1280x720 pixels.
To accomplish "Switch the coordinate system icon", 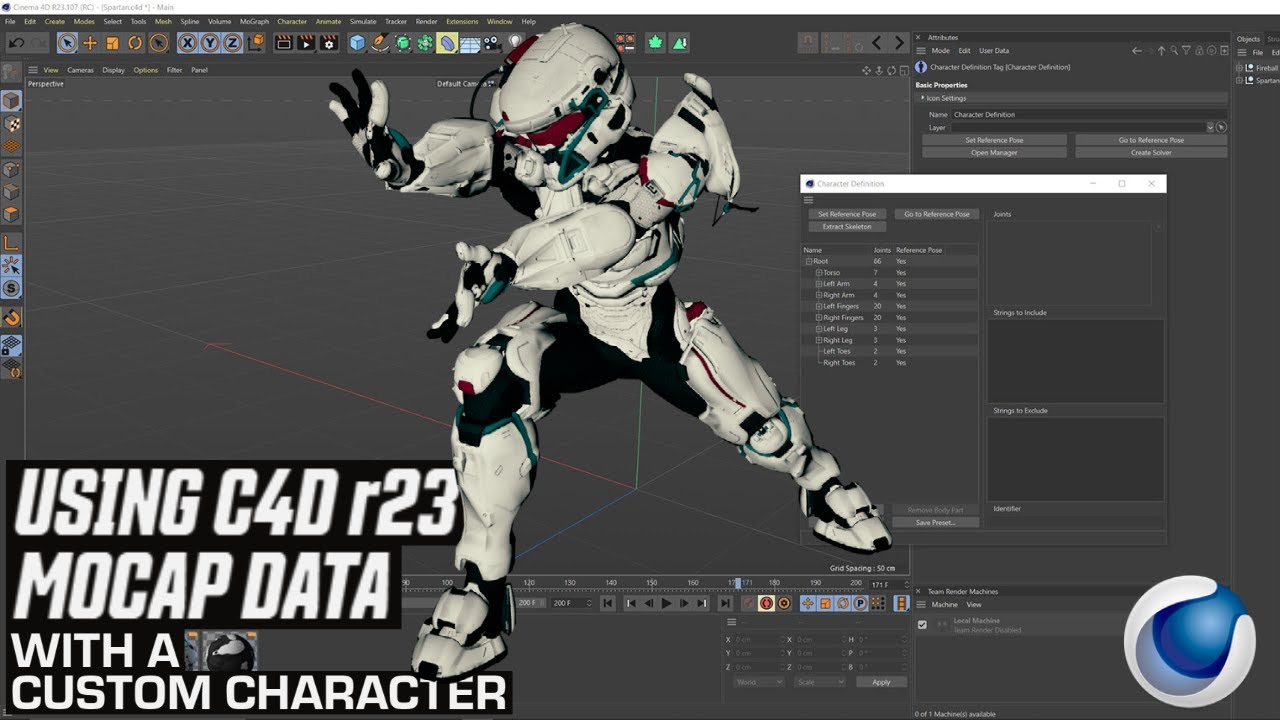I will (256, 43).
